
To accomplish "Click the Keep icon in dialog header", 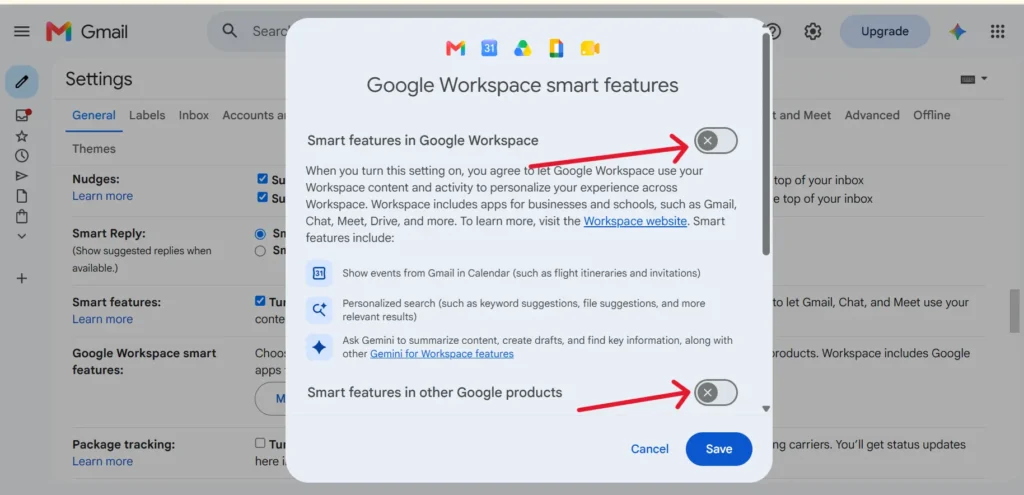I will coord(556,48).
